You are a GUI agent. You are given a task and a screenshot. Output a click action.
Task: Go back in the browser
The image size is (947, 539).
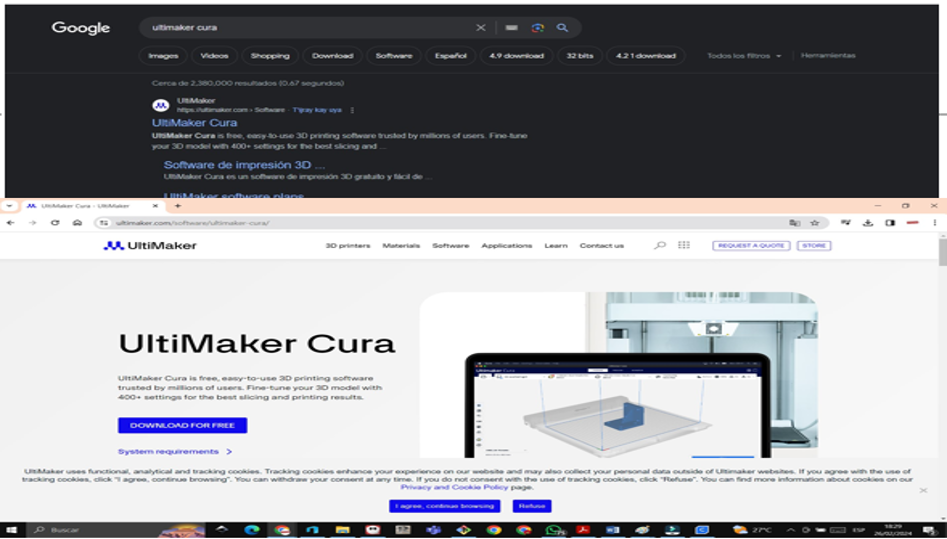pos(10,223)
